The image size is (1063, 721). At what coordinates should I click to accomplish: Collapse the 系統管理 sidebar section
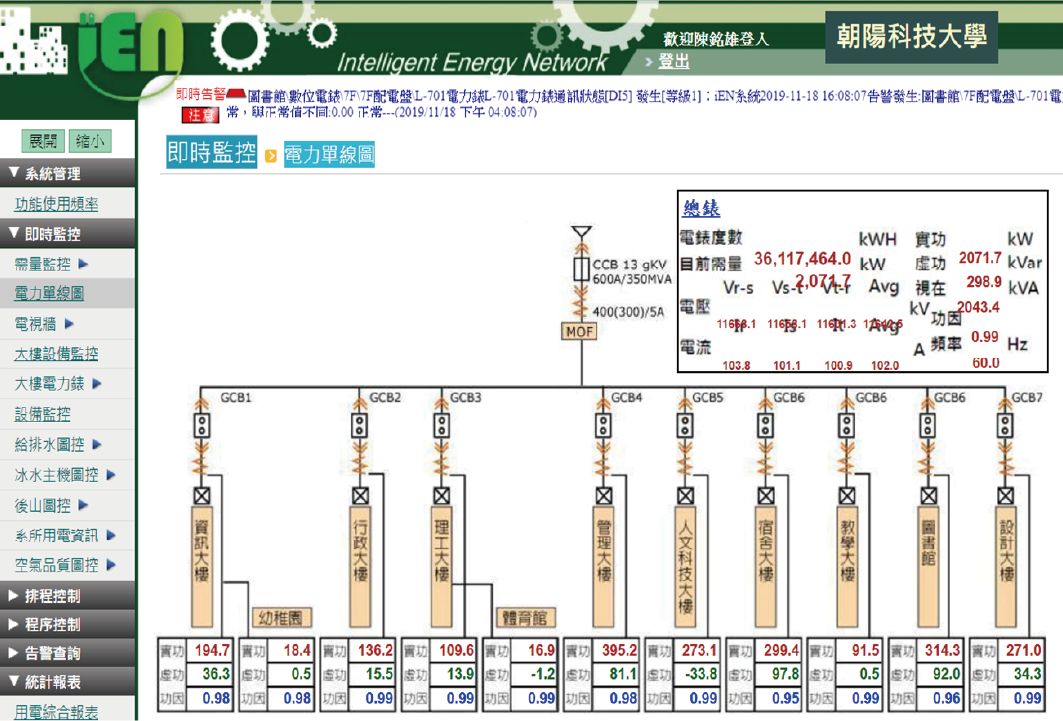coord(67,173)
